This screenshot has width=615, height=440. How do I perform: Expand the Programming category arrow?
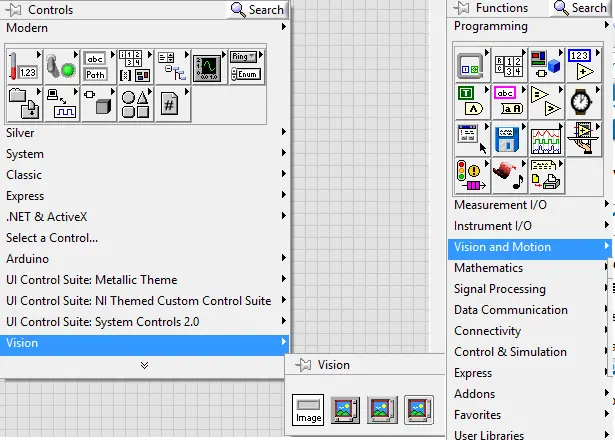click(607, 25)
